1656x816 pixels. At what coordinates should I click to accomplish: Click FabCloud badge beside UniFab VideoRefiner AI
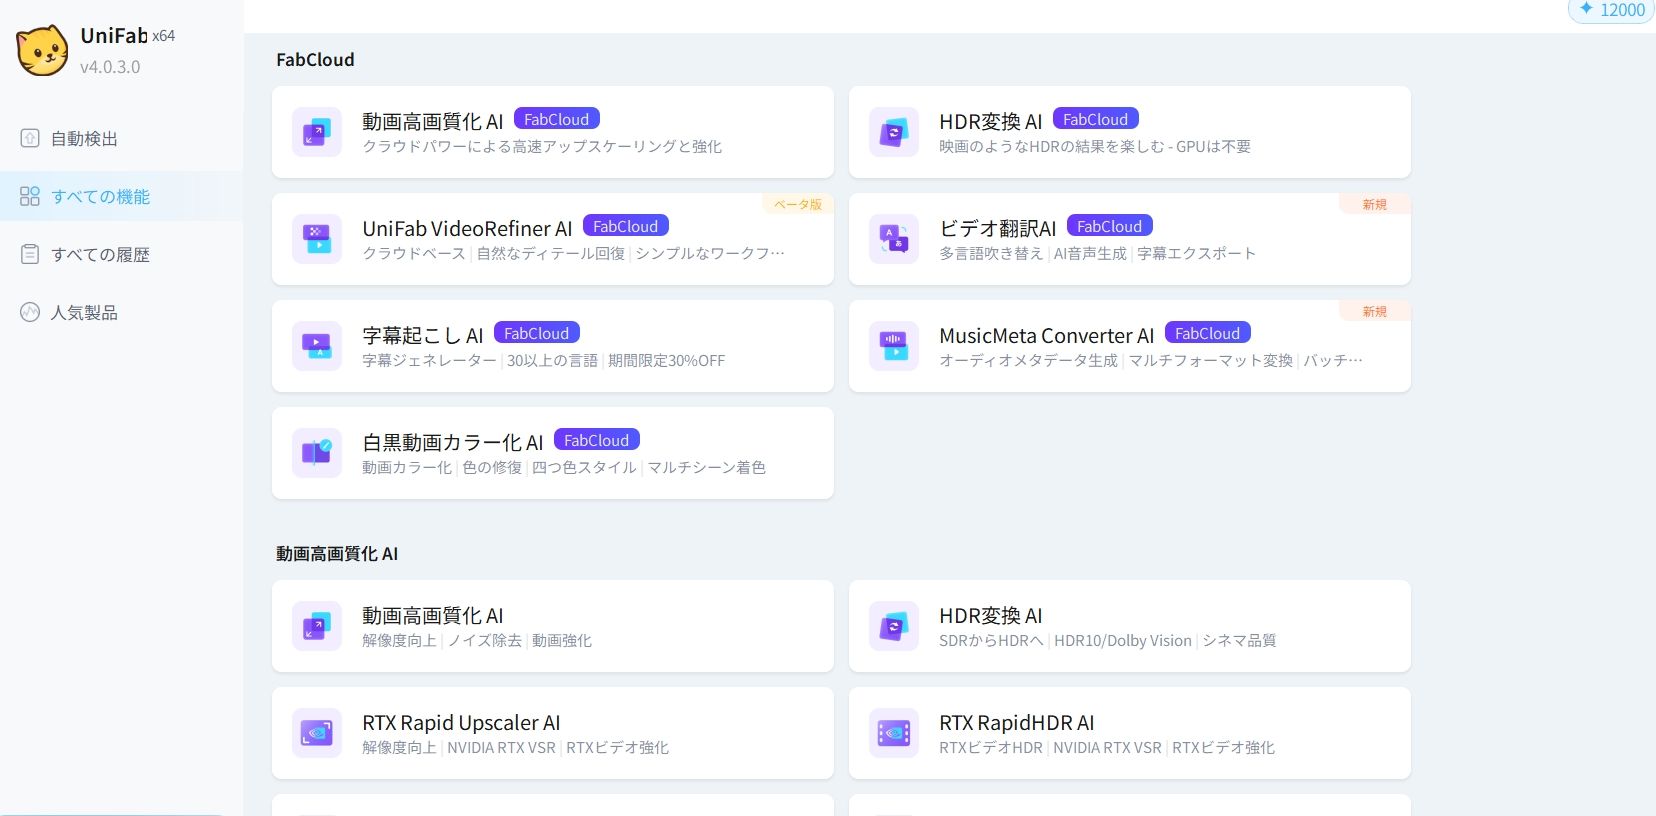626,226
